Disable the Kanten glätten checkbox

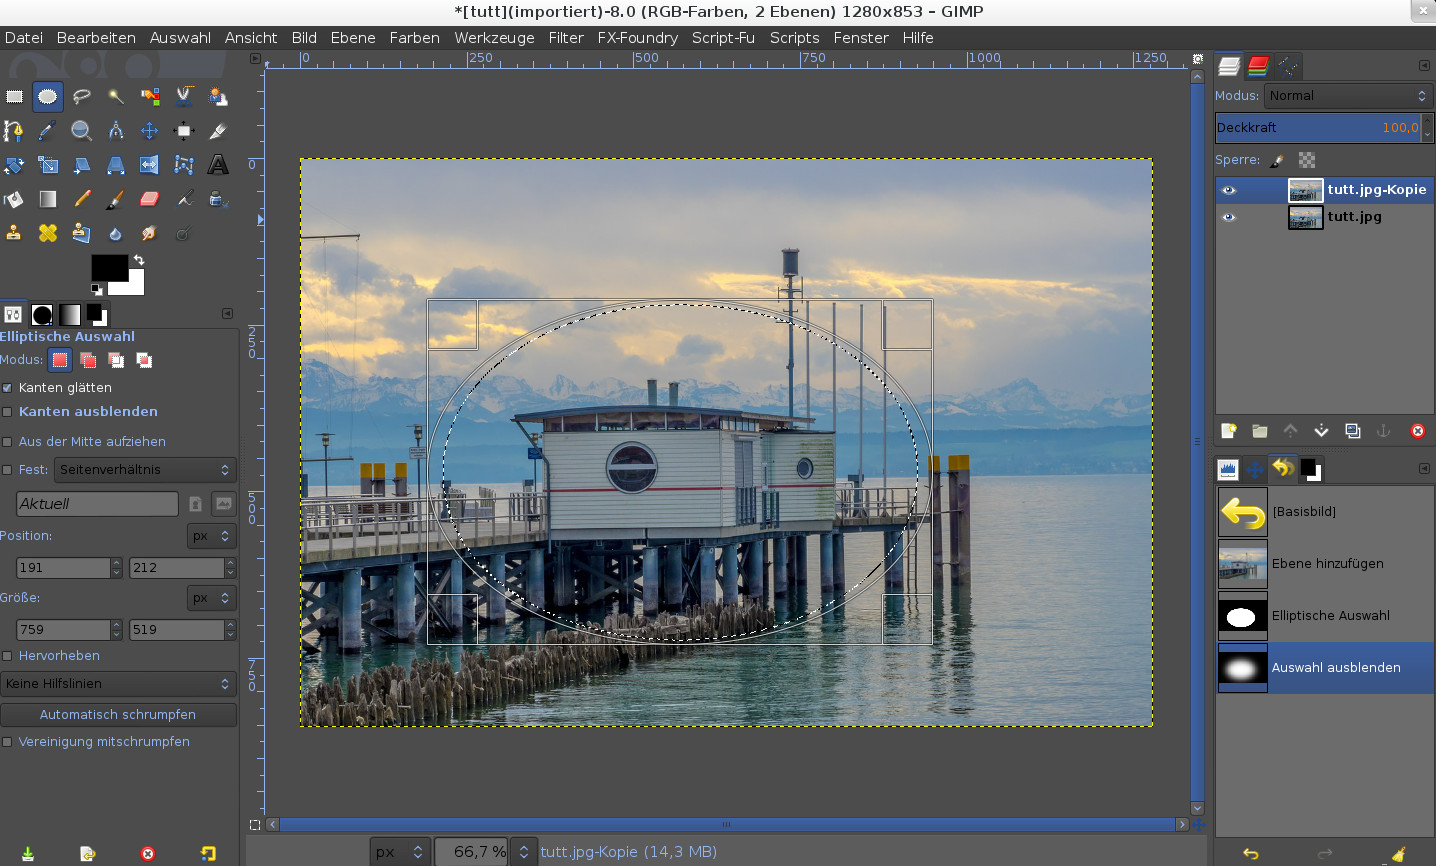tap(8, 388)
